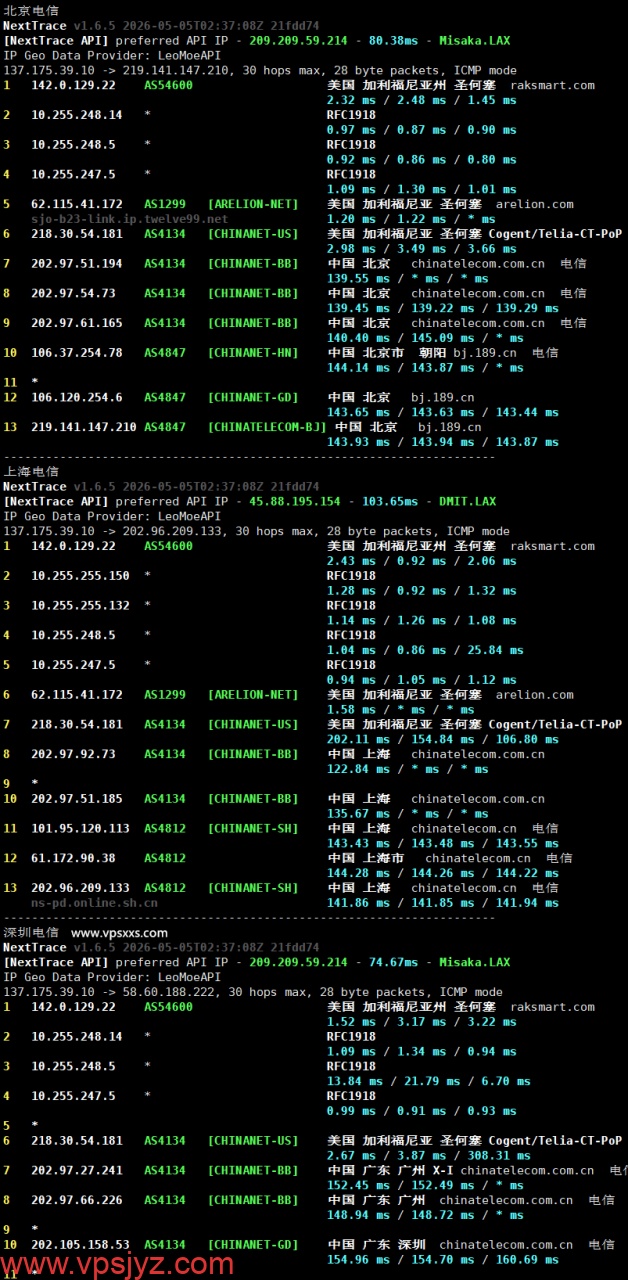The width and height of the screenshot is (628, 1280).
Task: Click hop IP 202.97.27.241
Action: click(x=77, y=1170)
